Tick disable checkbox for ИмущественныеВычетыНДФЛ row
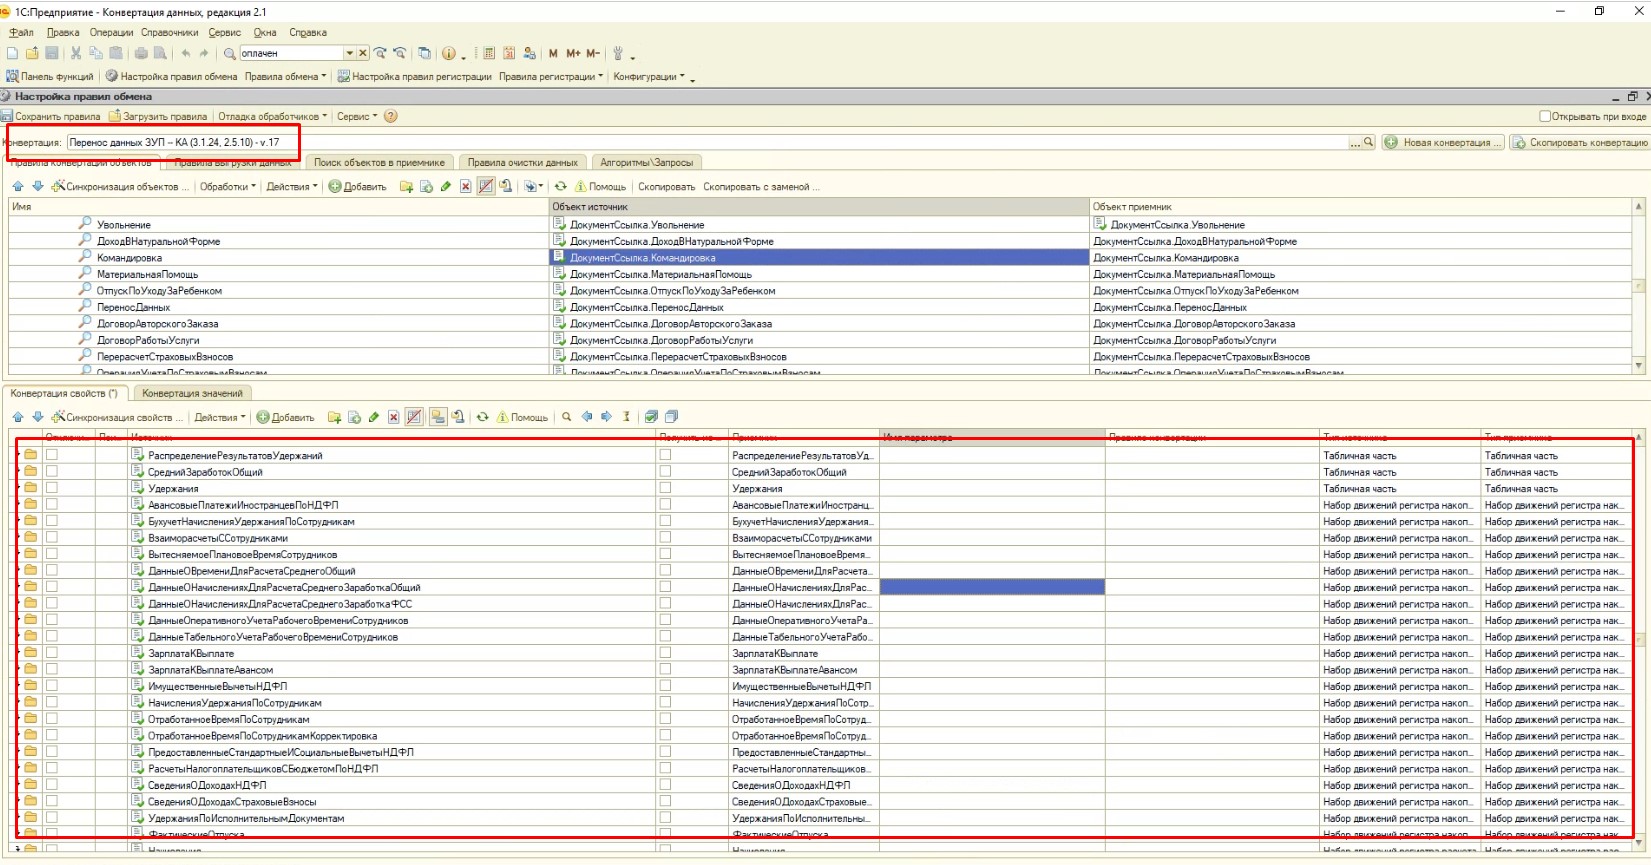This screenshot has width=1651, height=865. click(51, 686)
